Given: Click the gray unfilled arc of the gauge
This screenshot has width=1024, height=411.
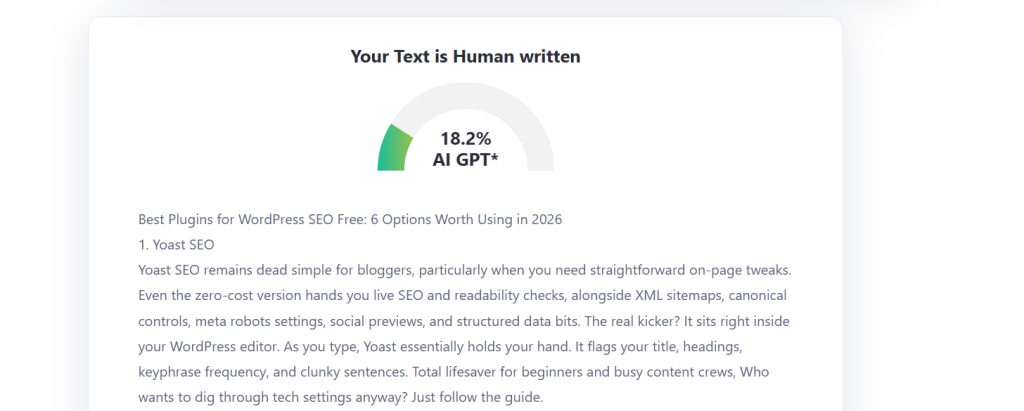Looking at the screenshot, I should (x=483, y=105).
